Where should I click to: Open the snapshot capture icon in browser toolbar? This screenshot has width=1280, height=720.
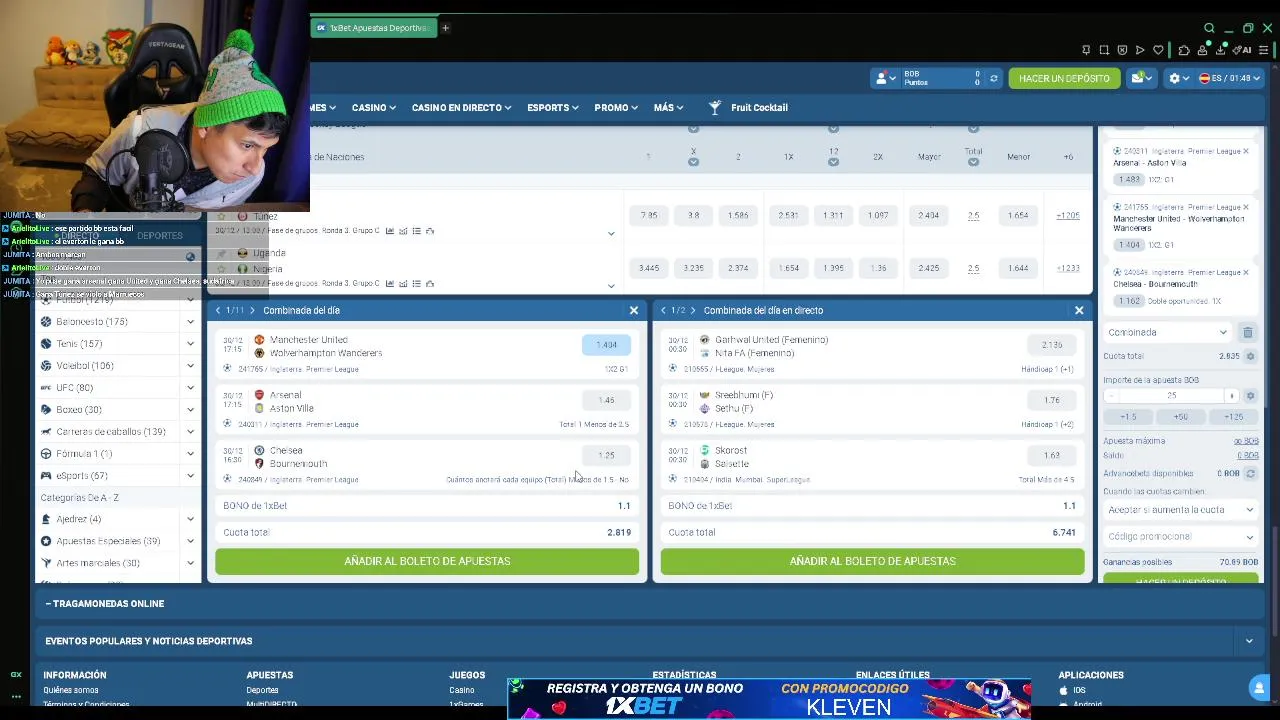(x=1104, y=50)
